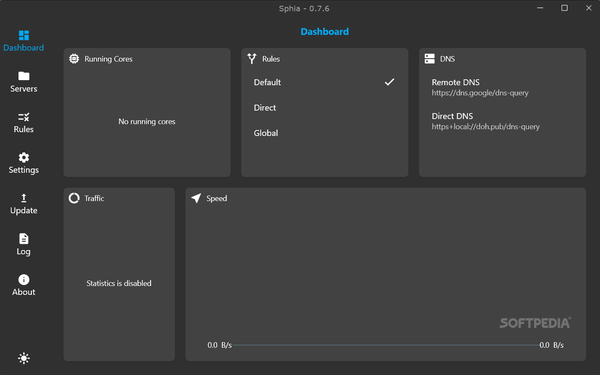Click the left 0.0 B/s speed value
The height and width of the screenshot is (375, 600).
(x=220, y=345)
